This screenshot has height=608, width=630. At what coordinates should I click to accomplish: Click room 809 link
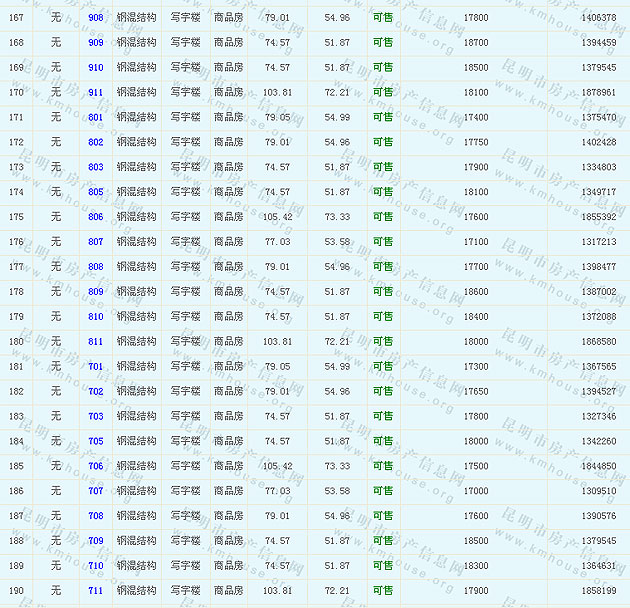click(95, 292)
